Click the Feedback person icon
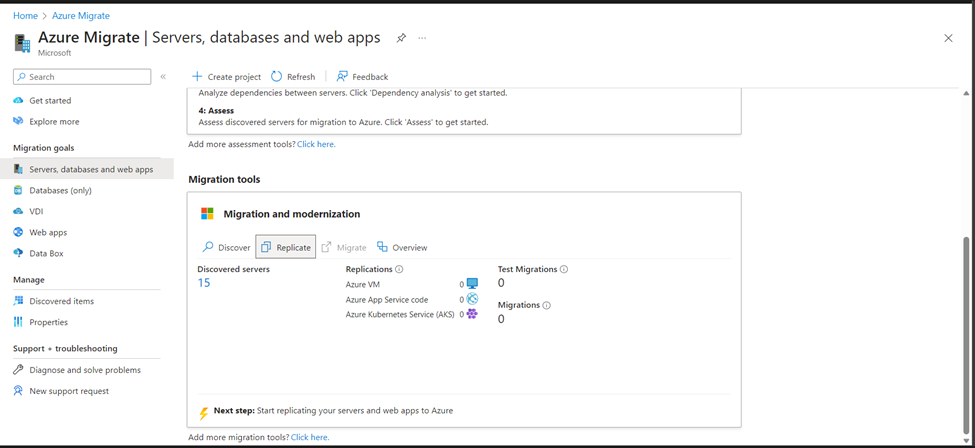 tap(342, 77)
